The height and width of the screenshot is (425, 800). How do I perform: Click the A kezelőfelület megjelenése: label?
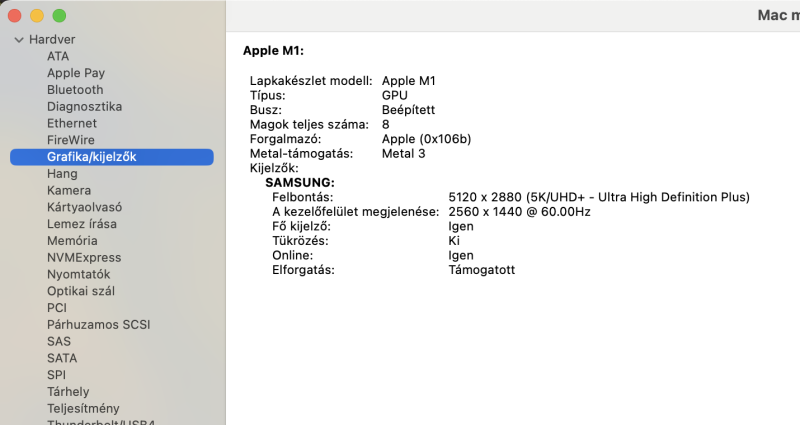356,212
